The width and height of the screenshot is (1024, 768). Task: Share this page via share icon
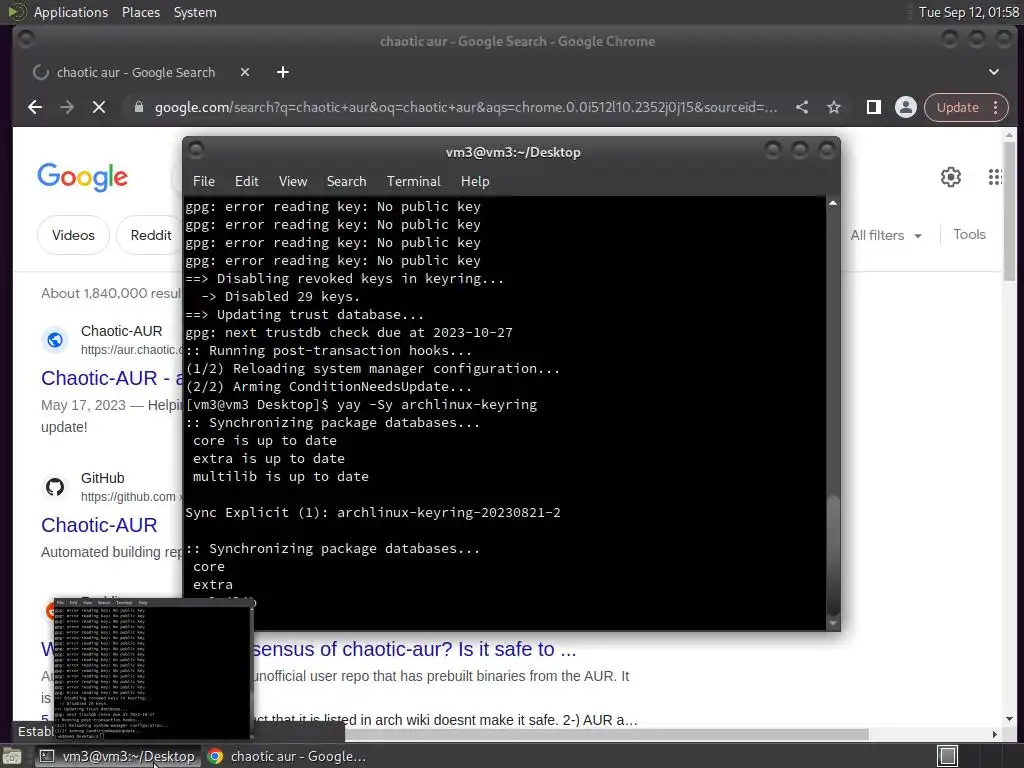pyautogui.click(x=802, y=107)
